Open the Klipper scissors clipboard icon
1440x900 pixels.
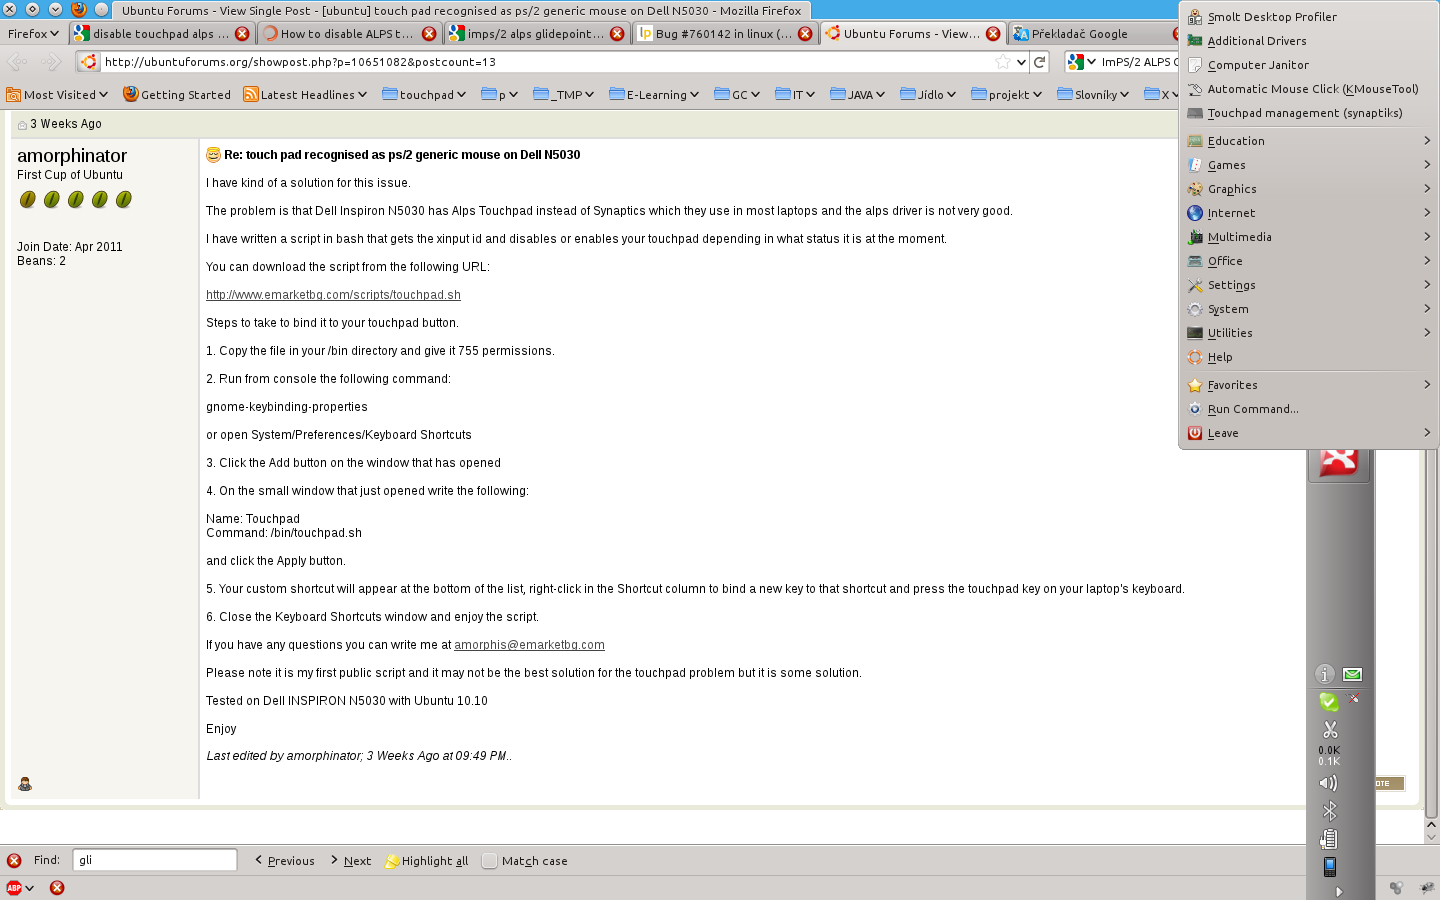click(1329, 729)
